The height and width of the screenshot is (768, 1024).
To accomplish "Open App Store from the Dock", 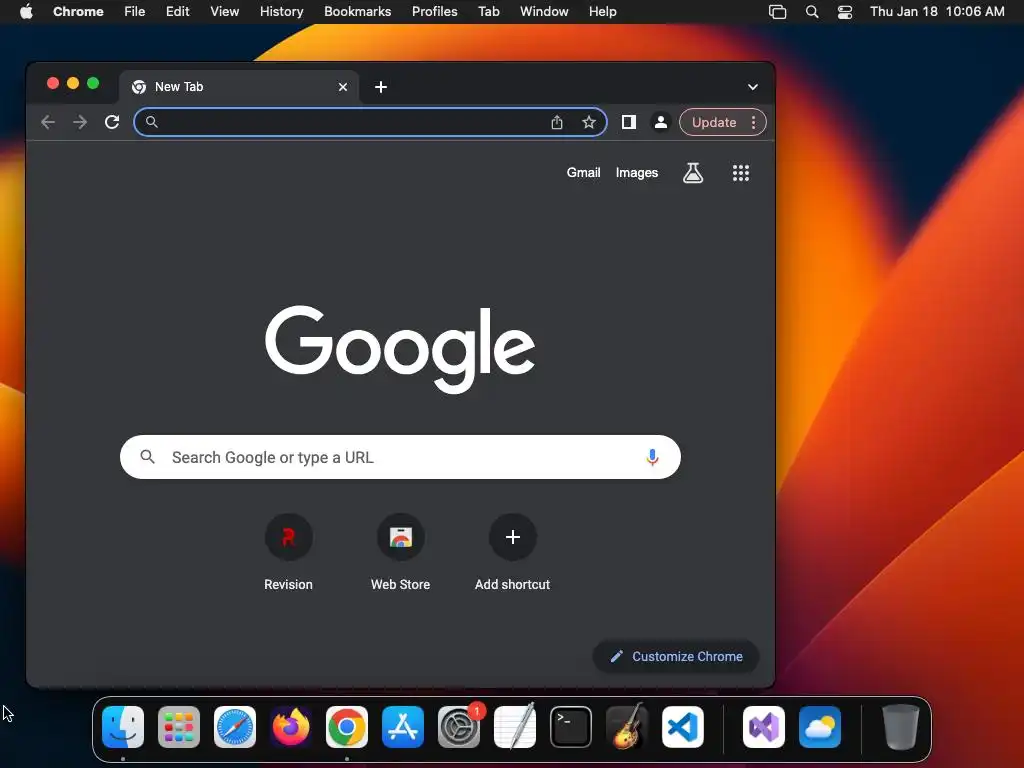I will click(403, 727).
